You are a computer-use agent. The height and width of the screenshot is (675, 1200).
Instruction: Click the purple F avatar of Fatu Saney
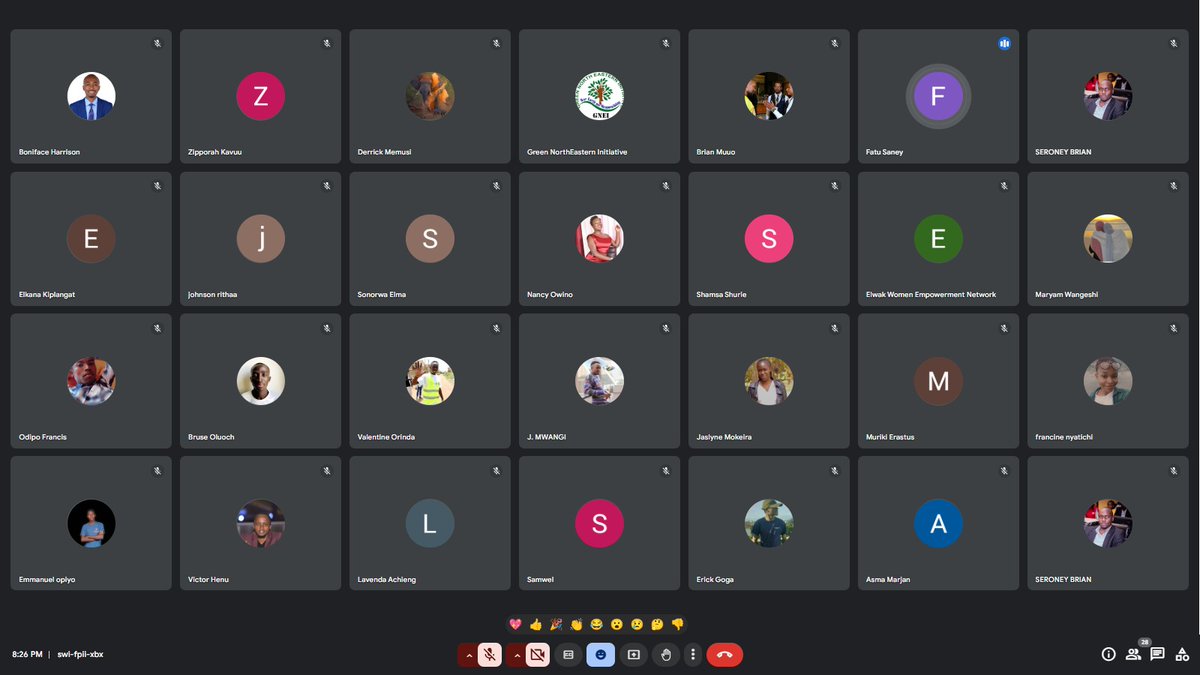(938, 96)
